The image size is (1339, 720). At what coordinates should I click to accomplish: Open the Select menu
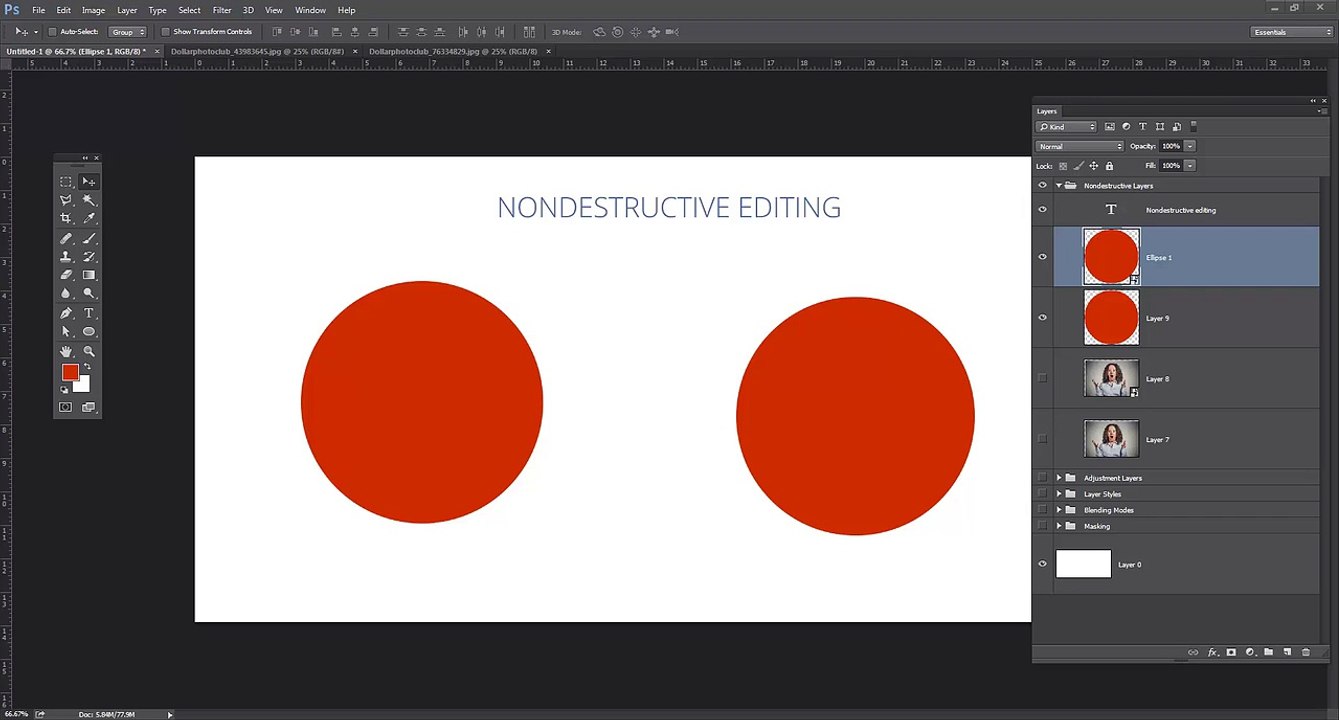(x=190, y=10)
